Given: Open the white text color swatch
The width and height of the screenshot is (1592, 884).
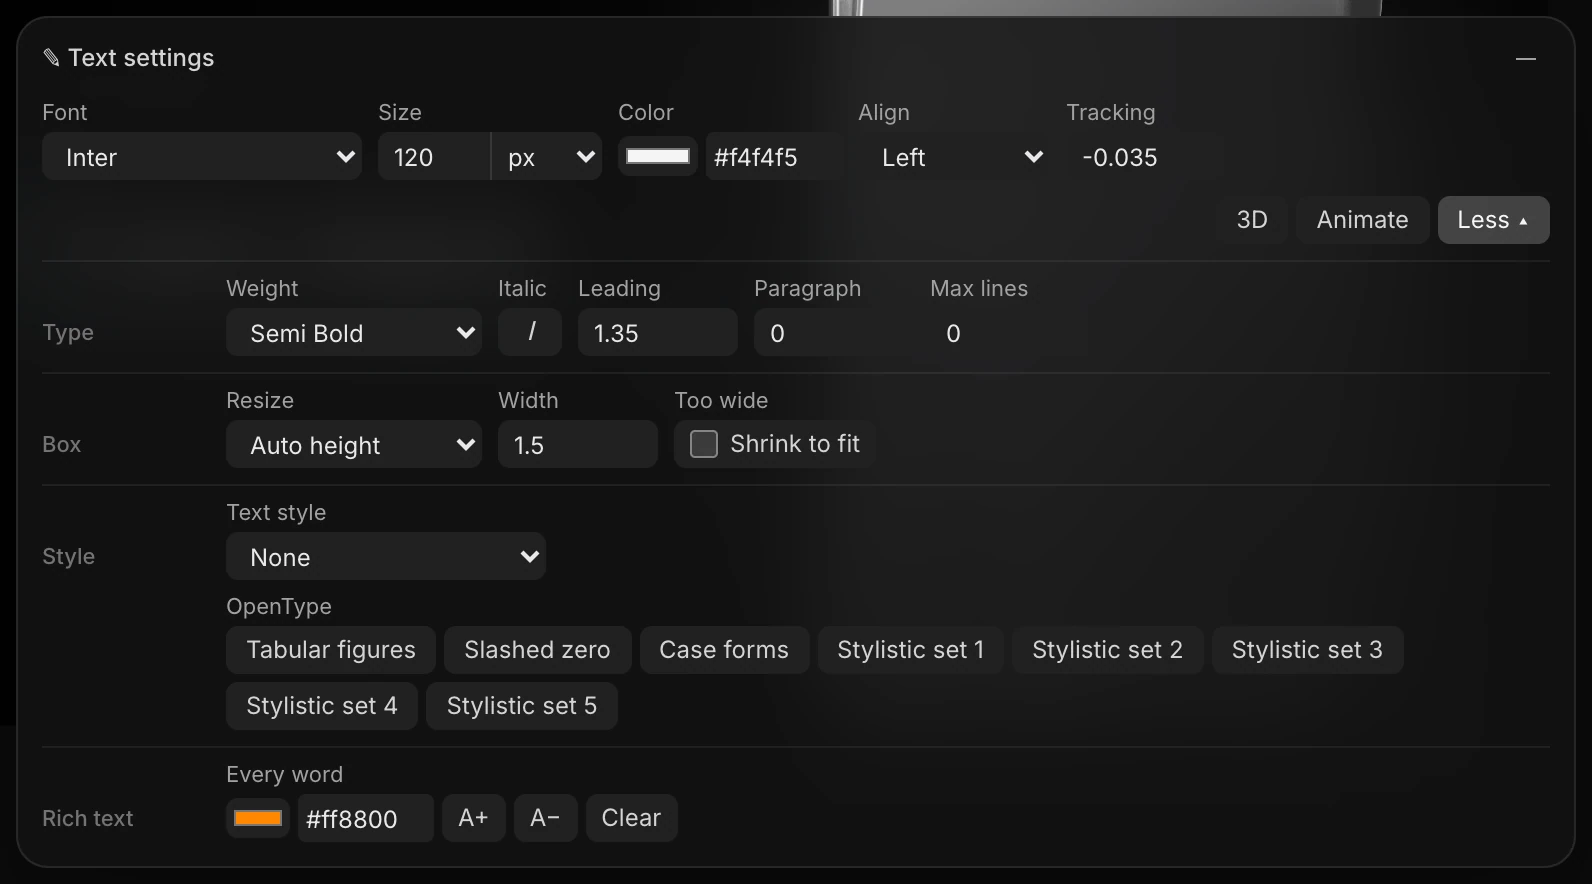Looking at the screenshot, I should (657, 156).
